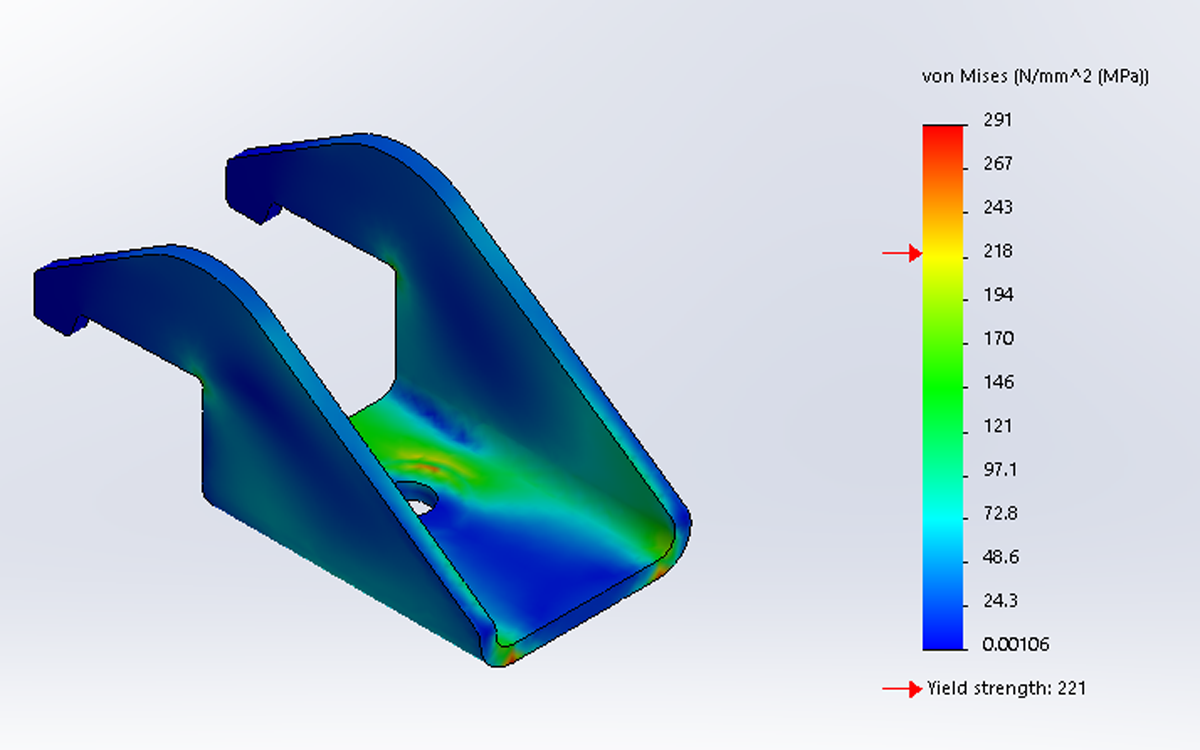
Task: Click the 291 maximum legend value
Action: point(998,120)
